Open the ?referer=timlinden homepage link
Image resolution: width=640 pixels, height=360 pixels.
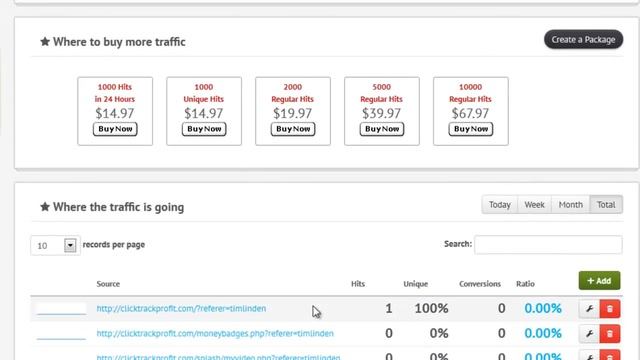pos(181,309)
